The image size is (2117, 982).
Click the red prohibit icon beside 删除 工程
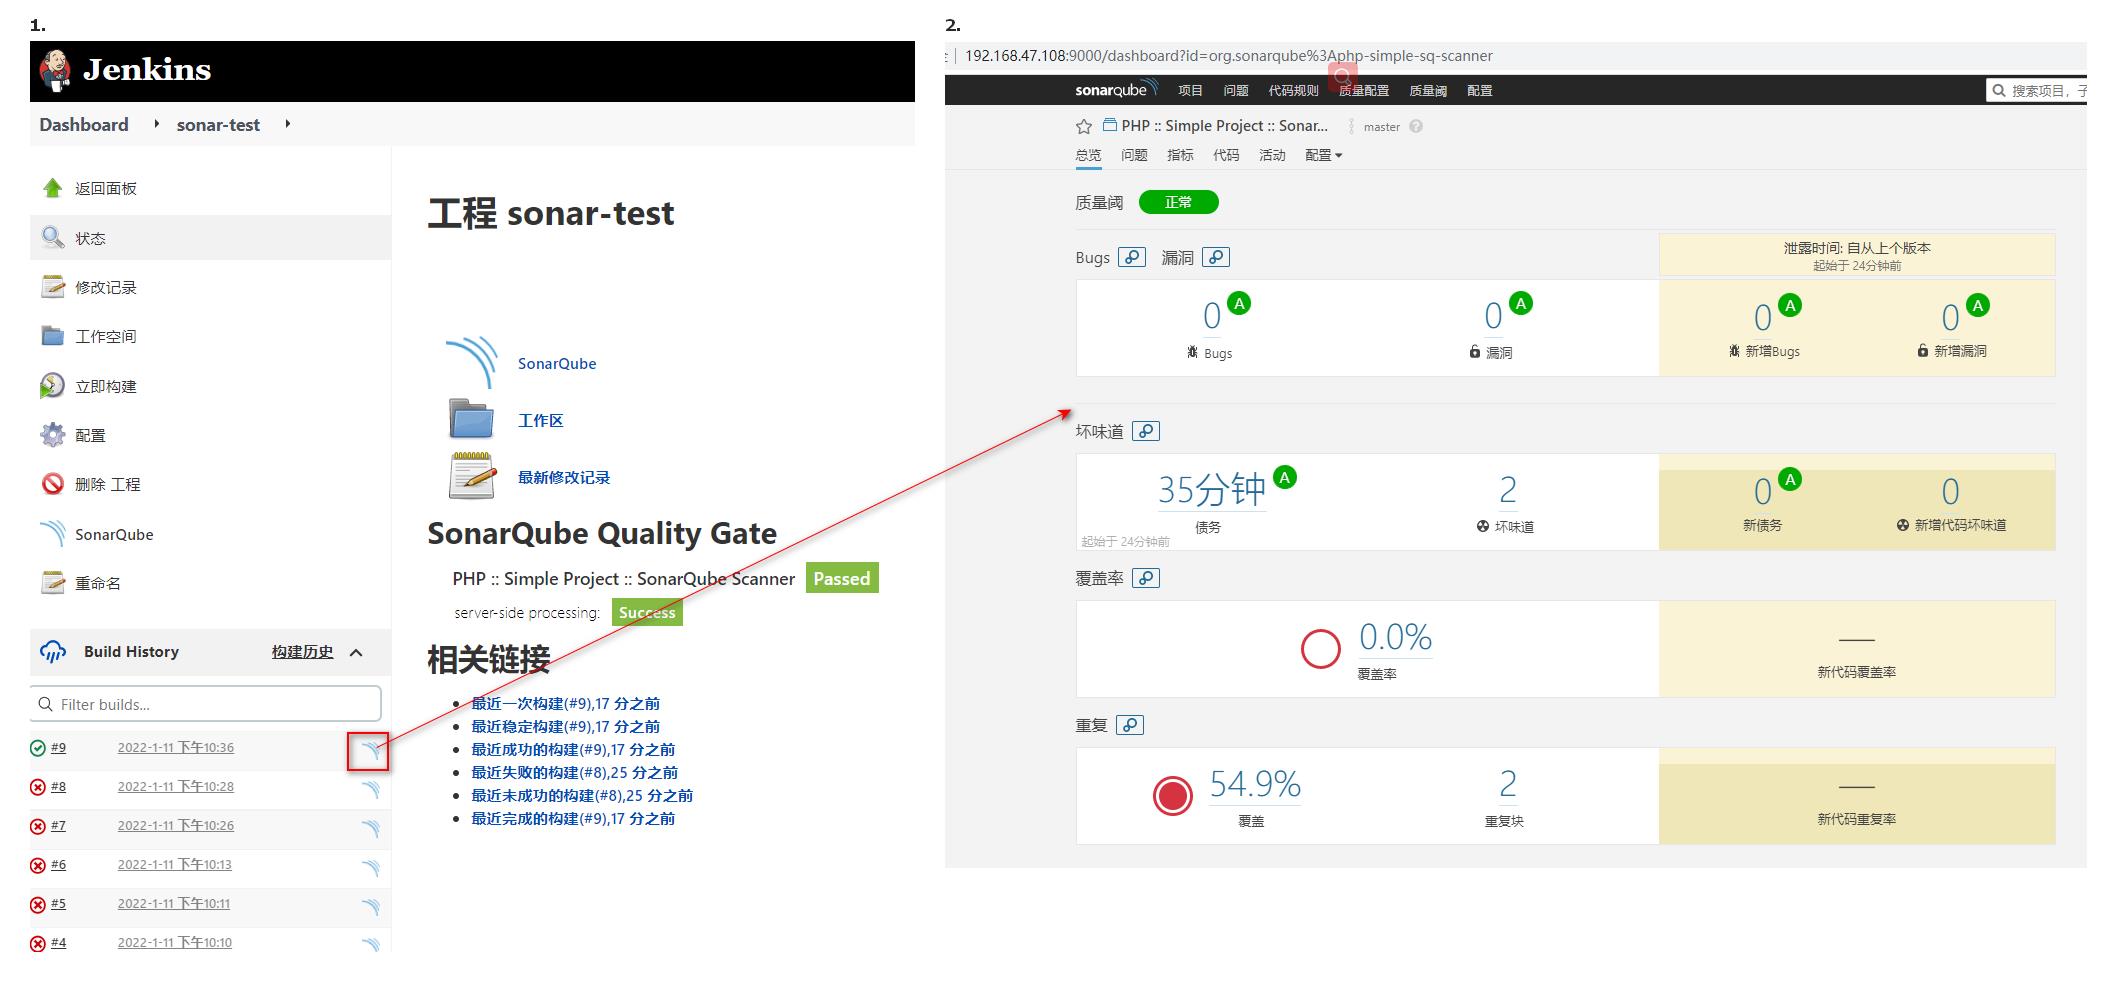pos(52,484)
